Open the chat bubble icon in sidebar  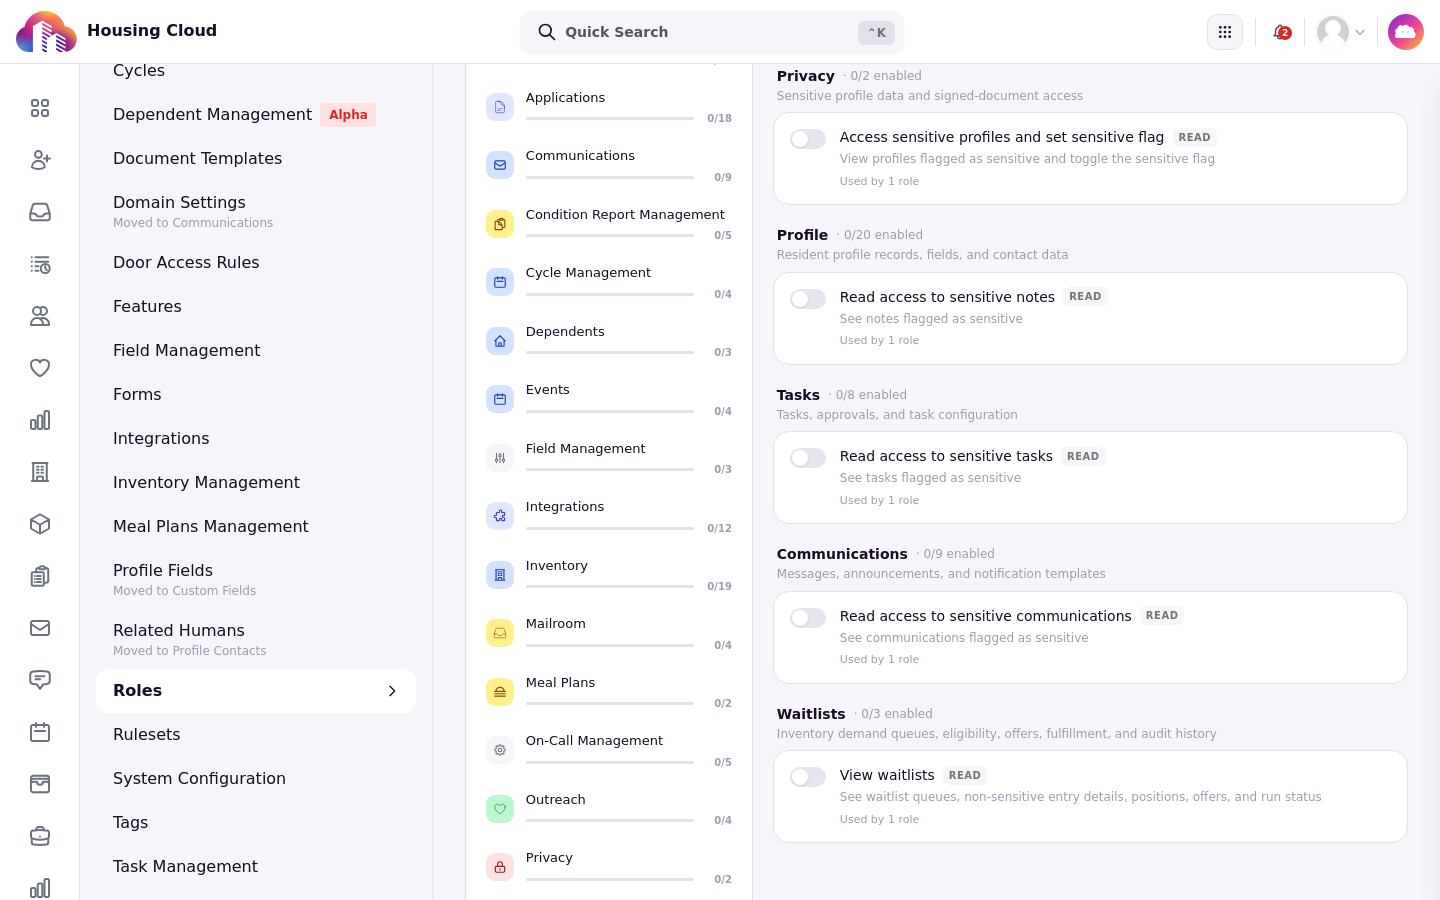click(x=40, y=680)
